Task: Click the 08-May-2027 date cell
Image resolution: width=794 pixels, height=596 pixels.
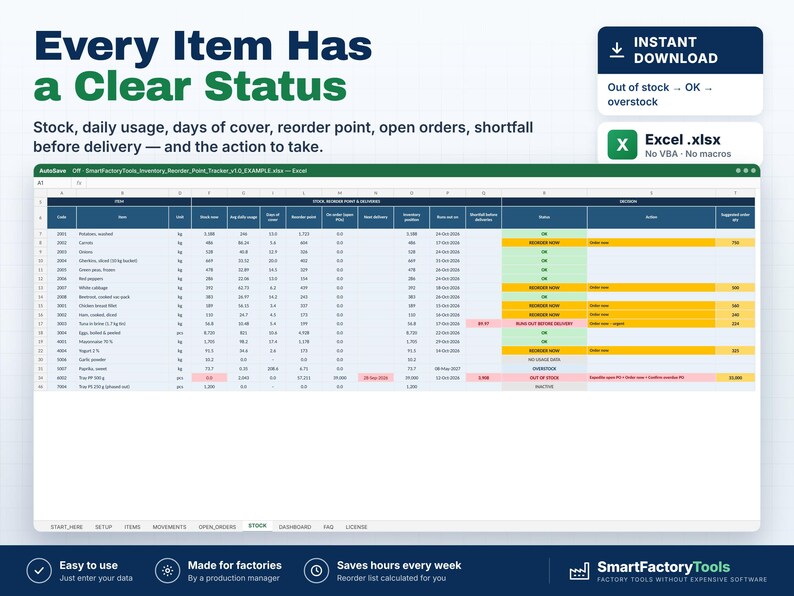Action: point(448,369)
